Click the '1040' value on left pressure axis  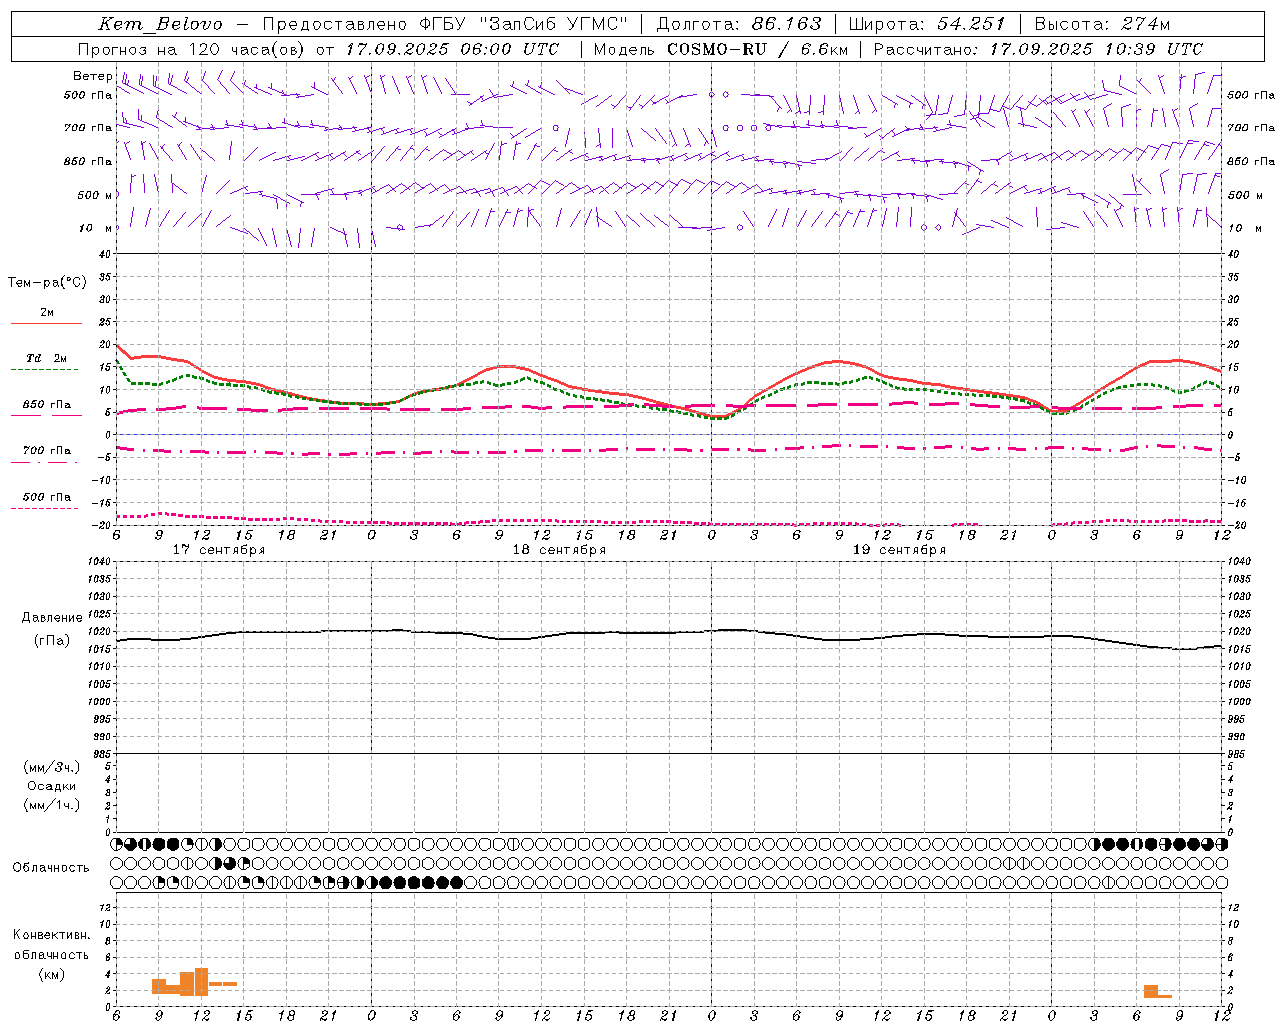pos(98,562)
